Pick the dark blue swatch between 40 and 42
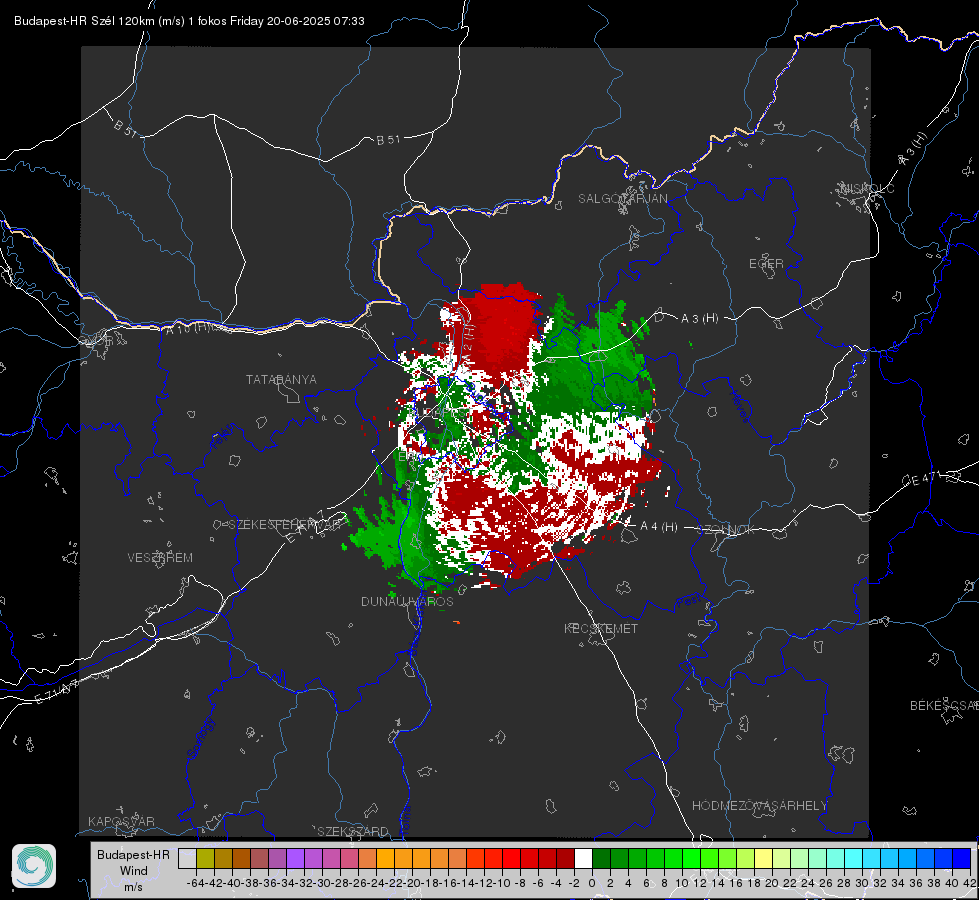The height and width of the screenshot is (900, 979). [962, 858]
